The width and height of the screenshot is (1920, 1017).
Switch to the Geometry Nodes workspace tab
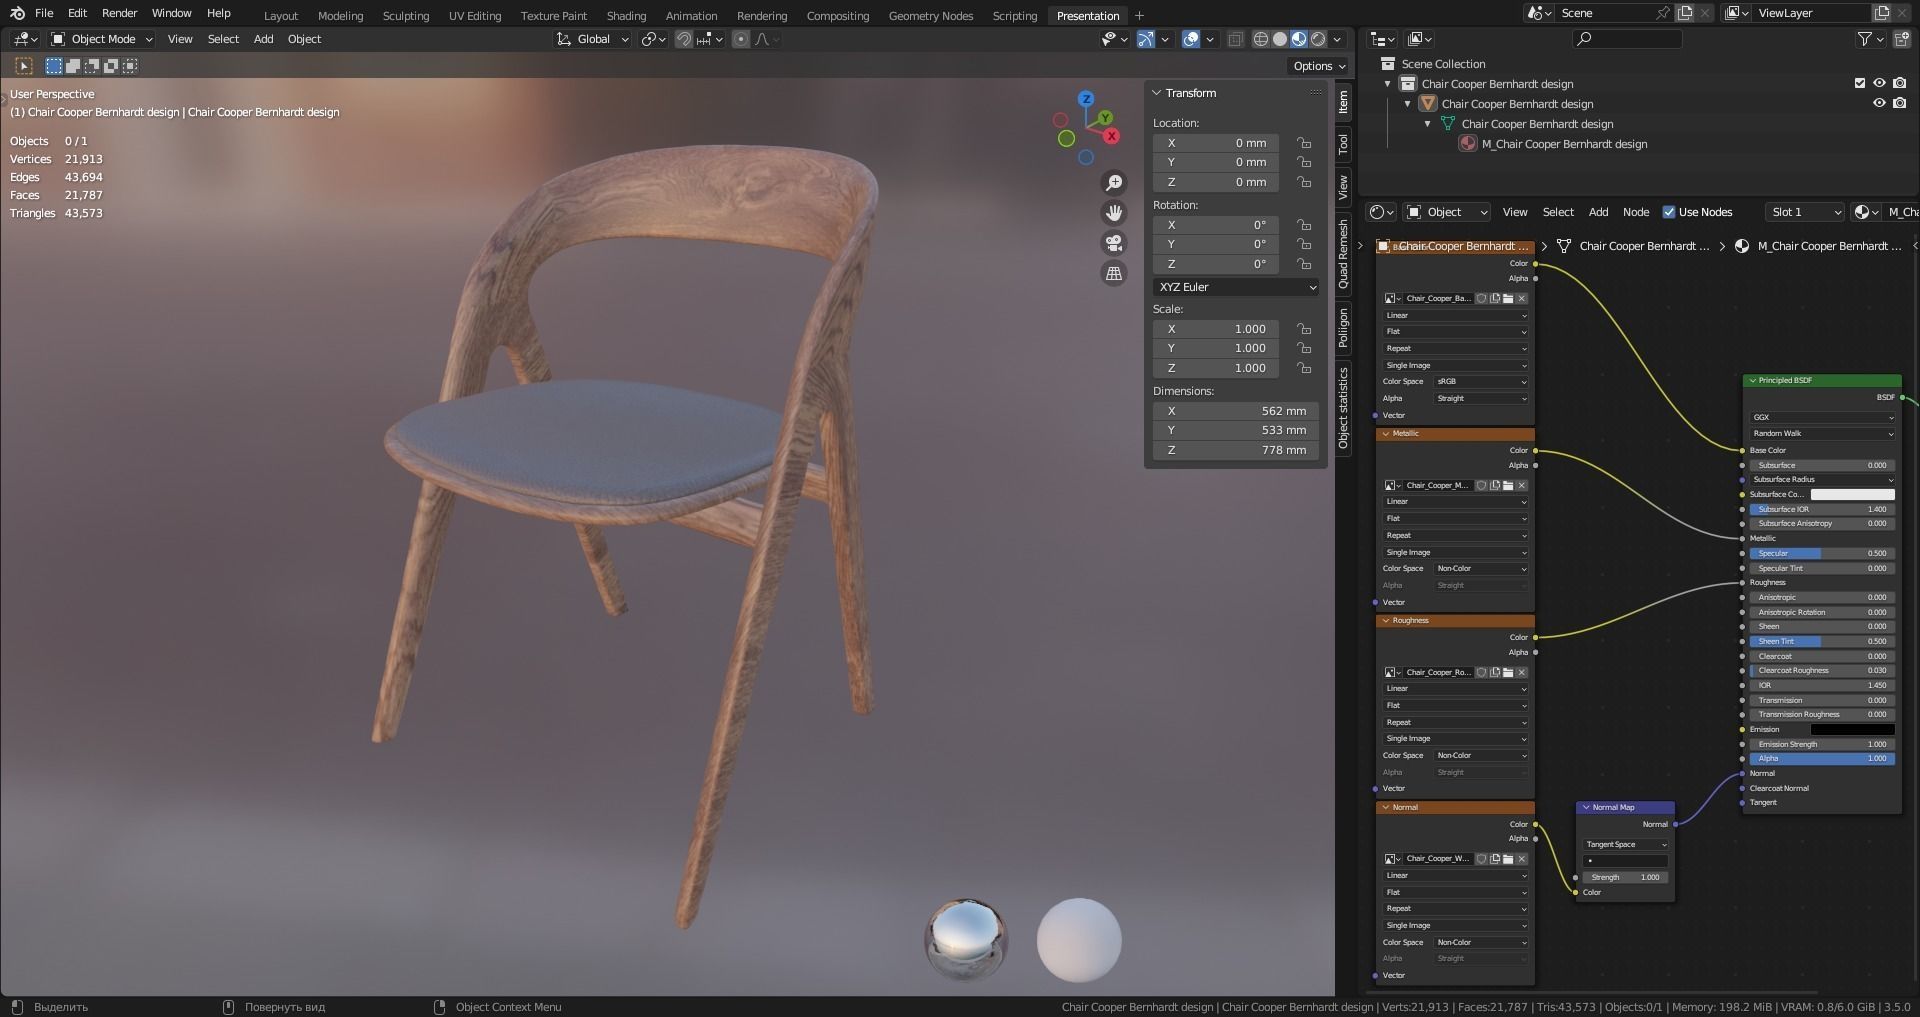click(x=930, y=16)
